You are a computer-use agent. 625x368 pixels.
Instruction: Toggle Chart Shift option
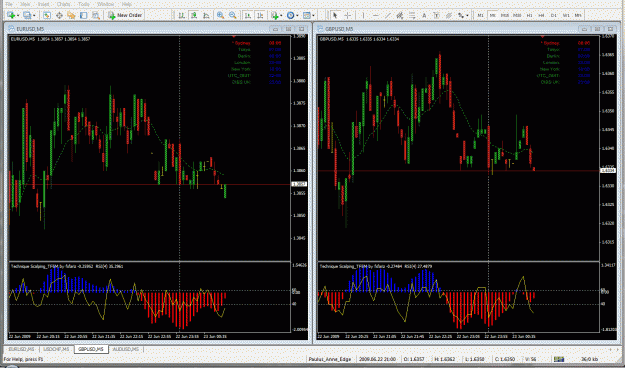point(260,15)
